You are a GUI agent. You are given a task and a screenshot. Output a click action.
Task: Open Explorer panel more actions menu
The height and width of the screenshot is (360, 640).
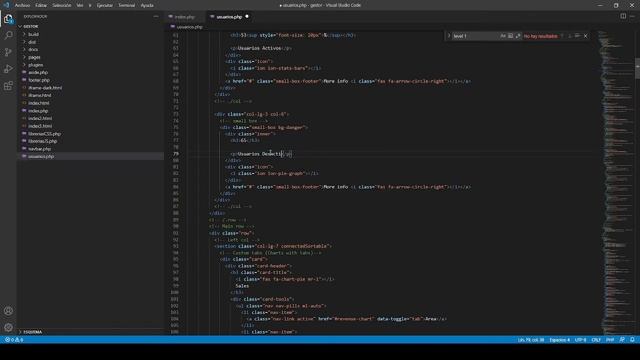point(156,16)
